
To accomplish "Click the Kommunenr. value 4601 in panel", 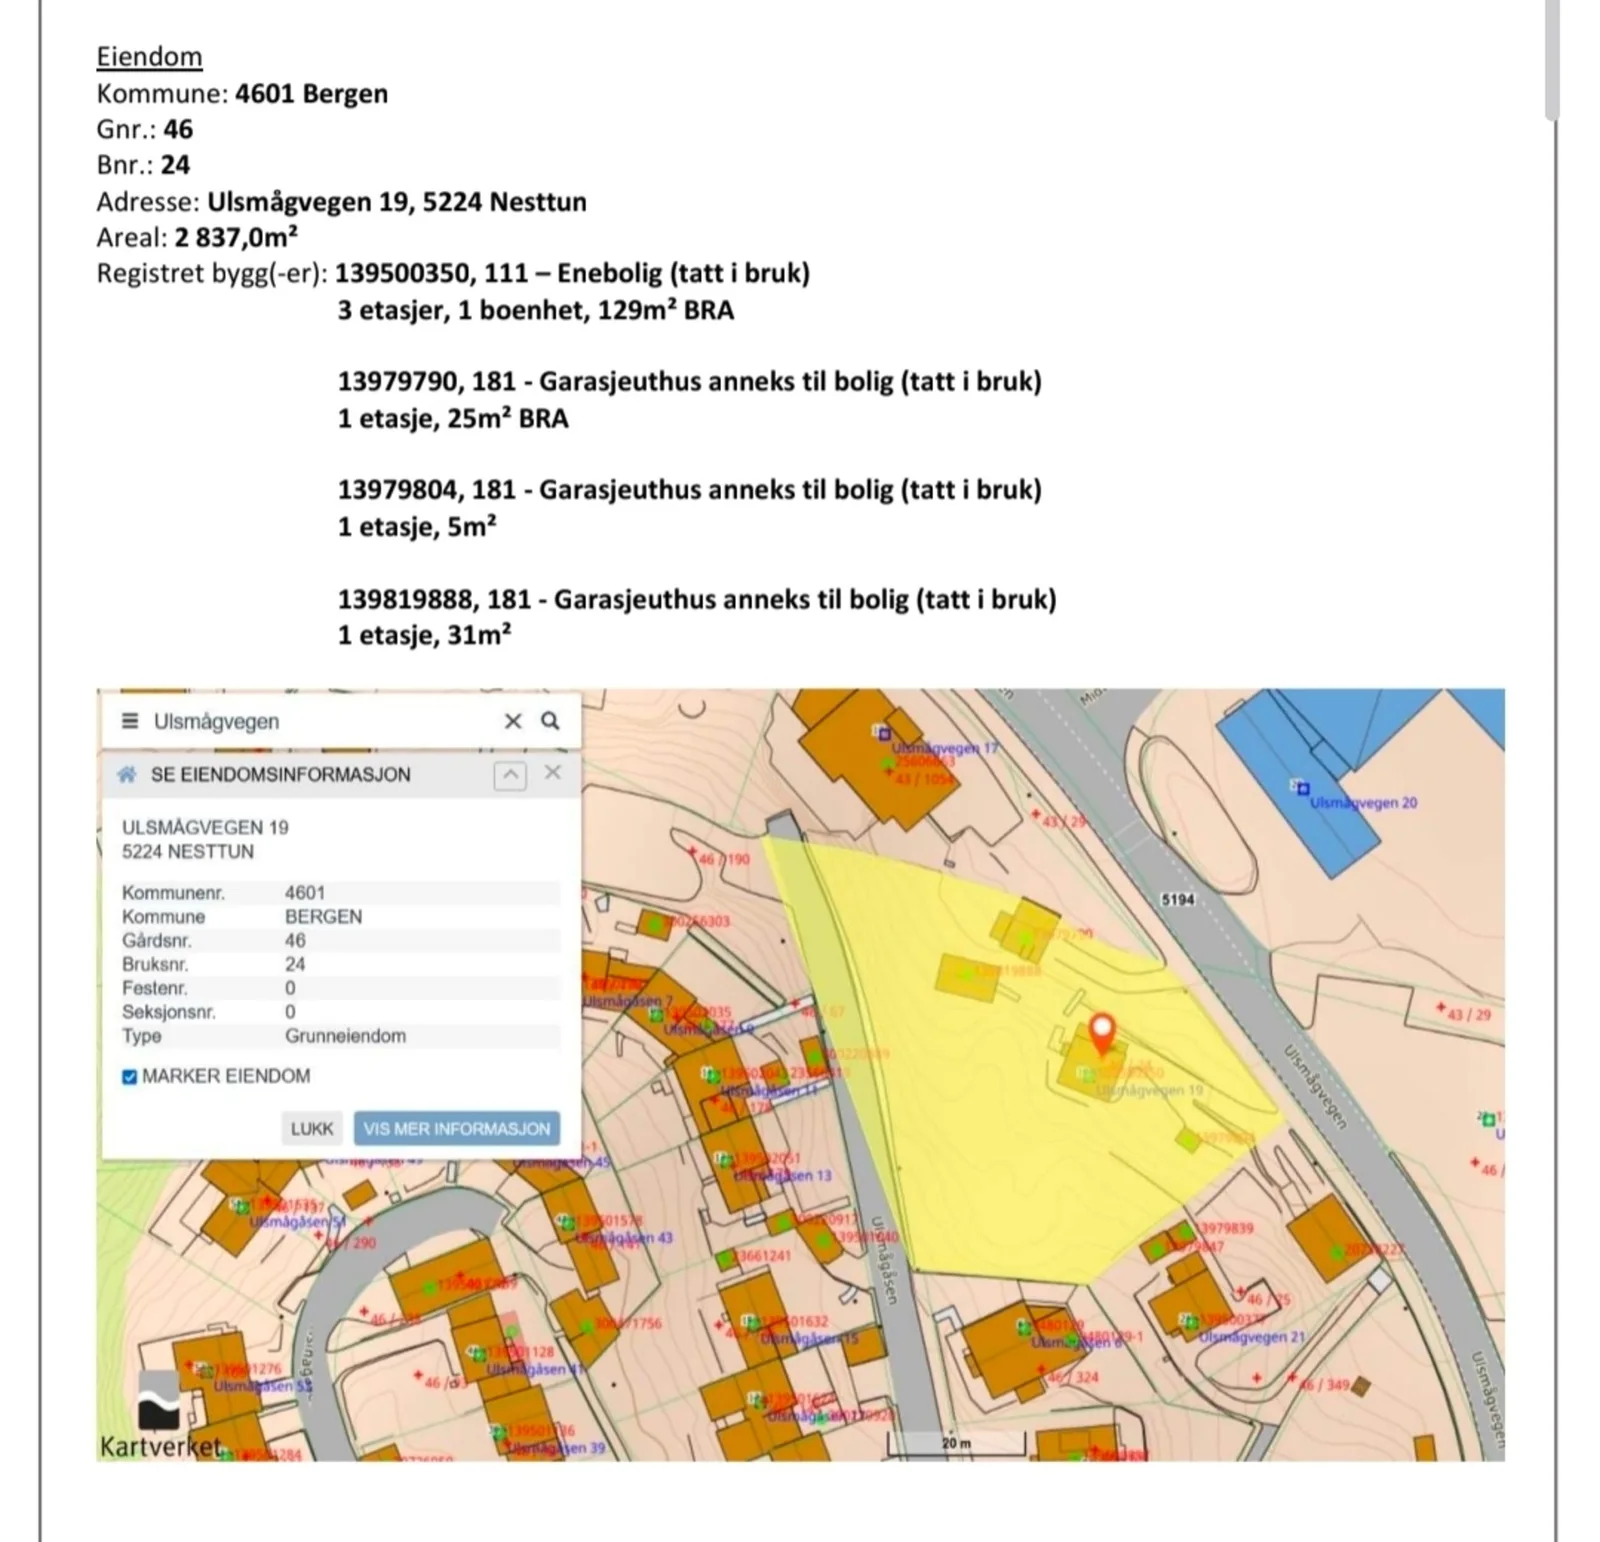I will [305, 893].
